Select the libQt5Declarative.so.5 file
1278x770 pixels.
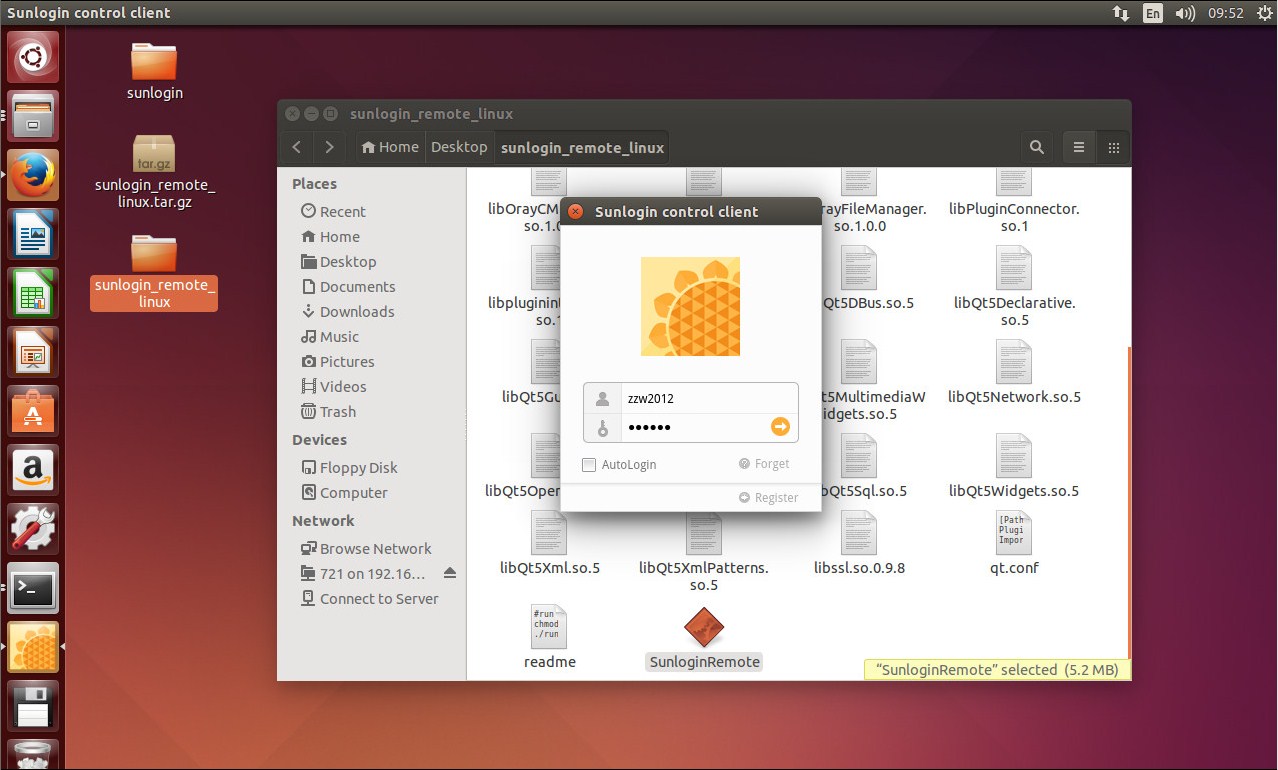(1014, 287)
